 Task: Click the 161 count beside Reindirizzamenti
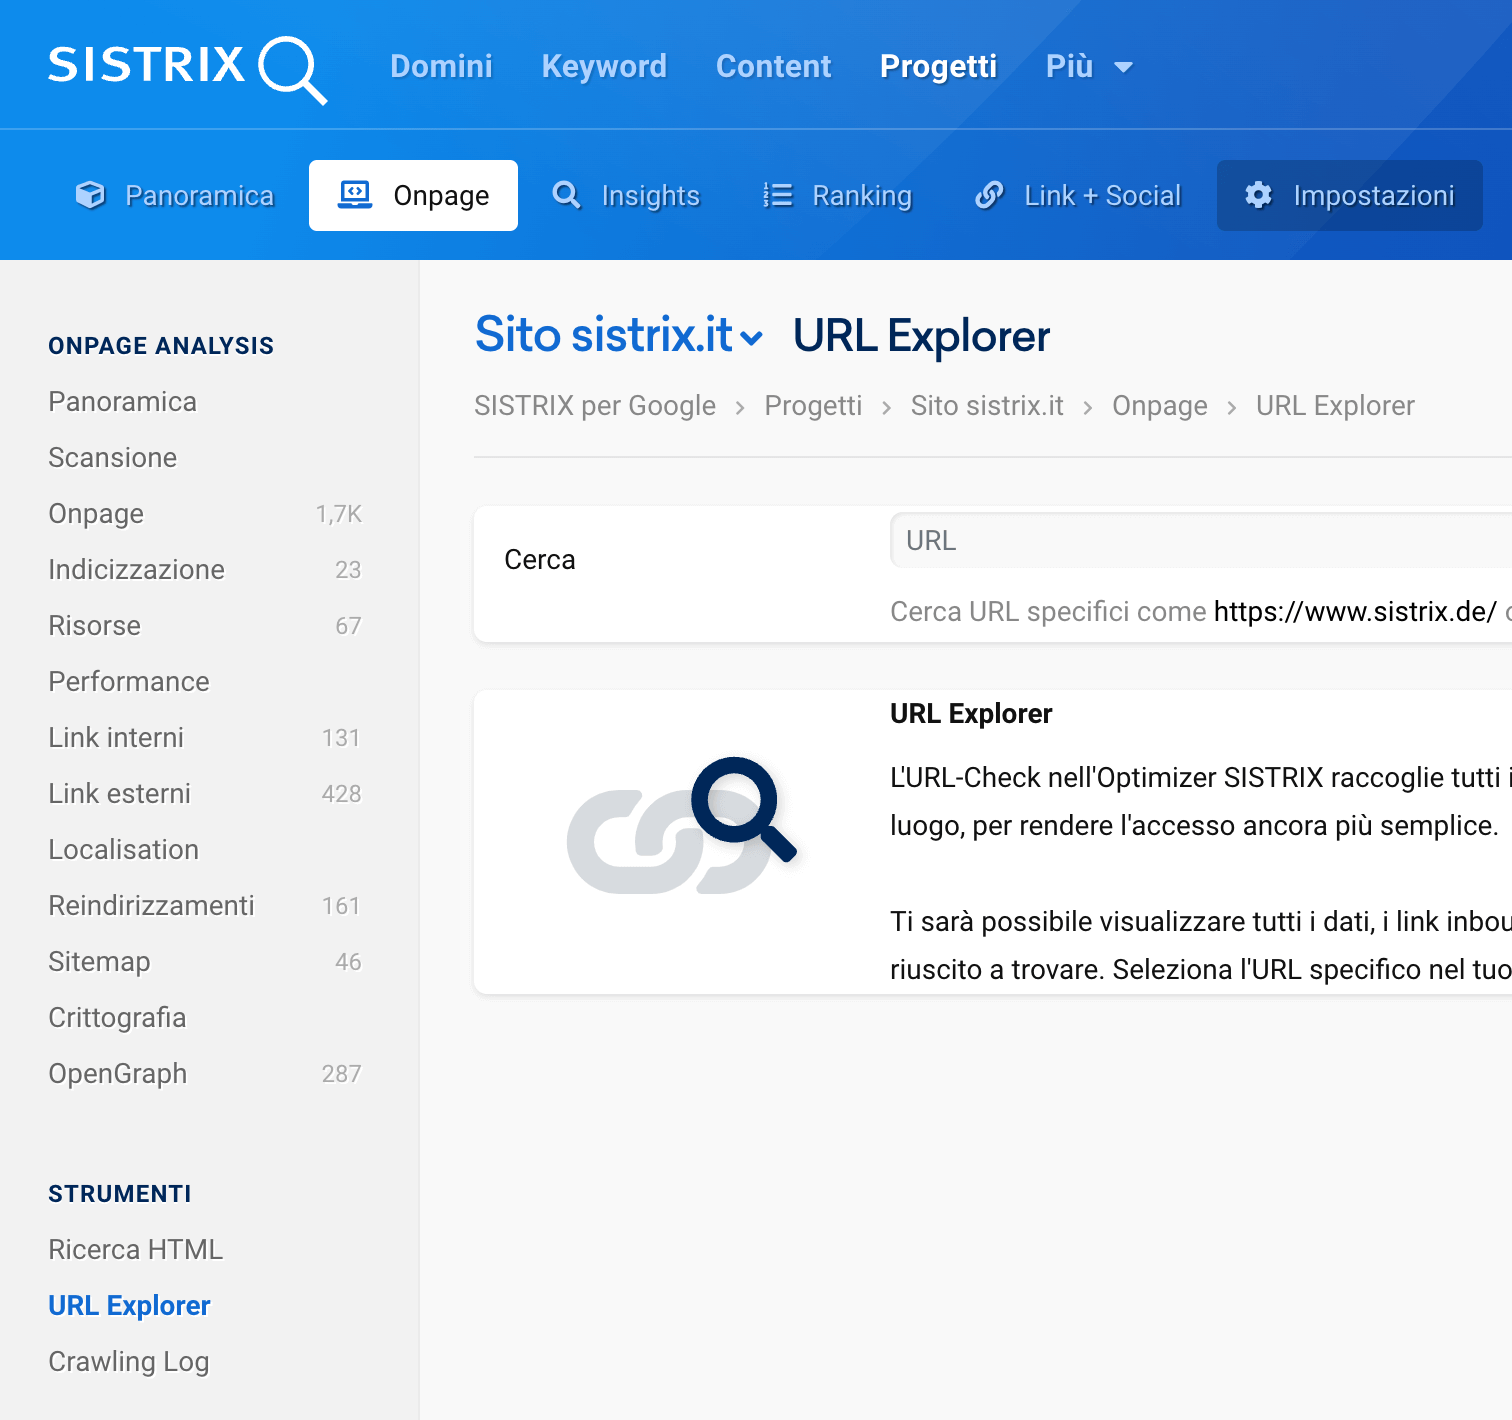click(x=341, y=906)
